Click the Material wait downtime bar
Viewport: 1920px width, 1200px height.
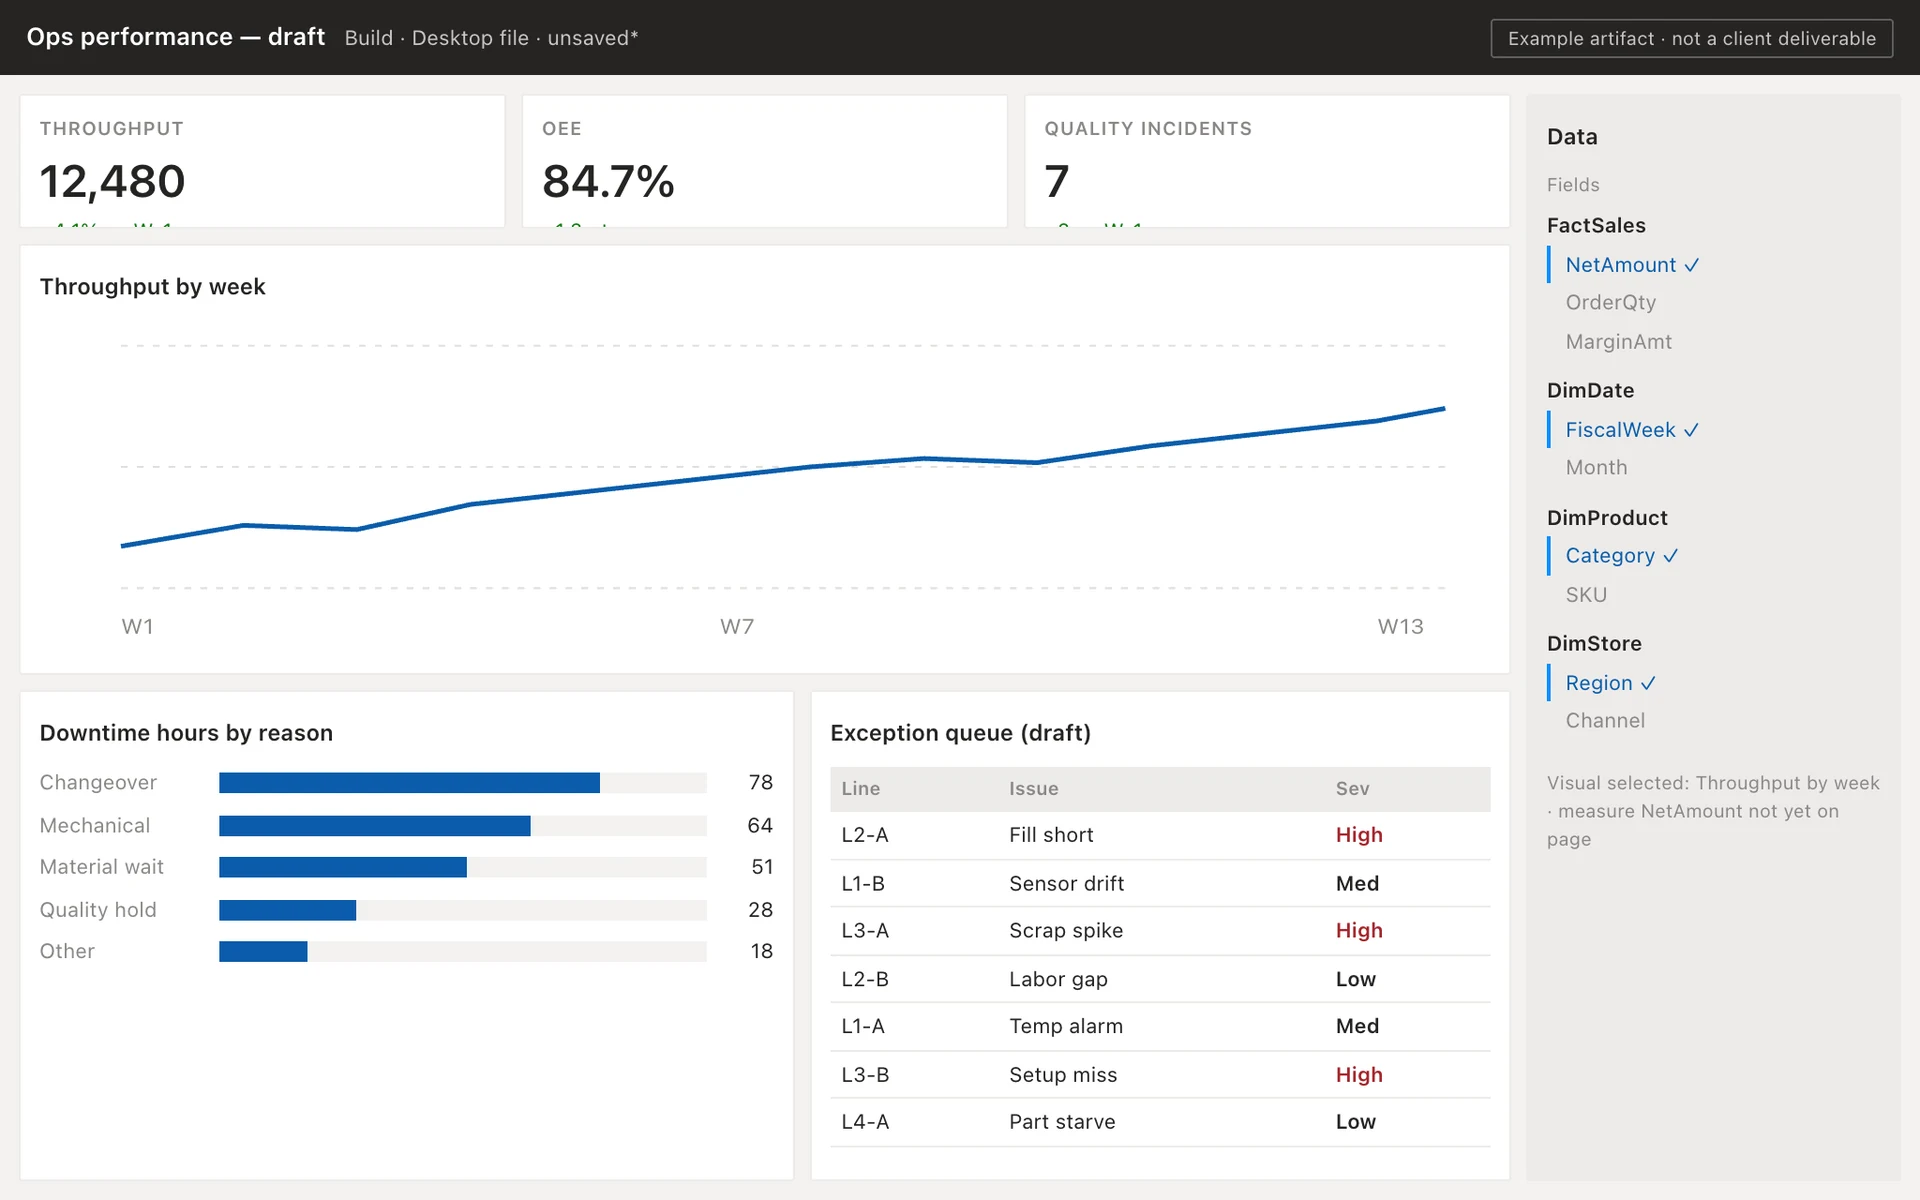coord(343,867)
